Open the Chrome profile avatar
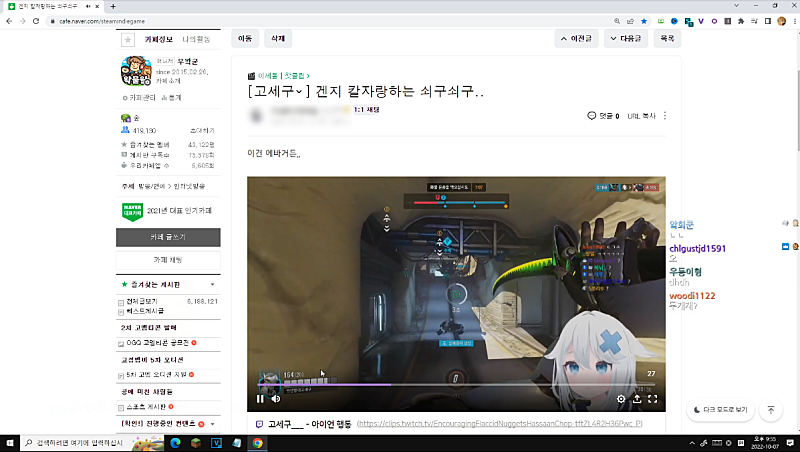Viewport: 800px width, 452px height. pos(782,21)
